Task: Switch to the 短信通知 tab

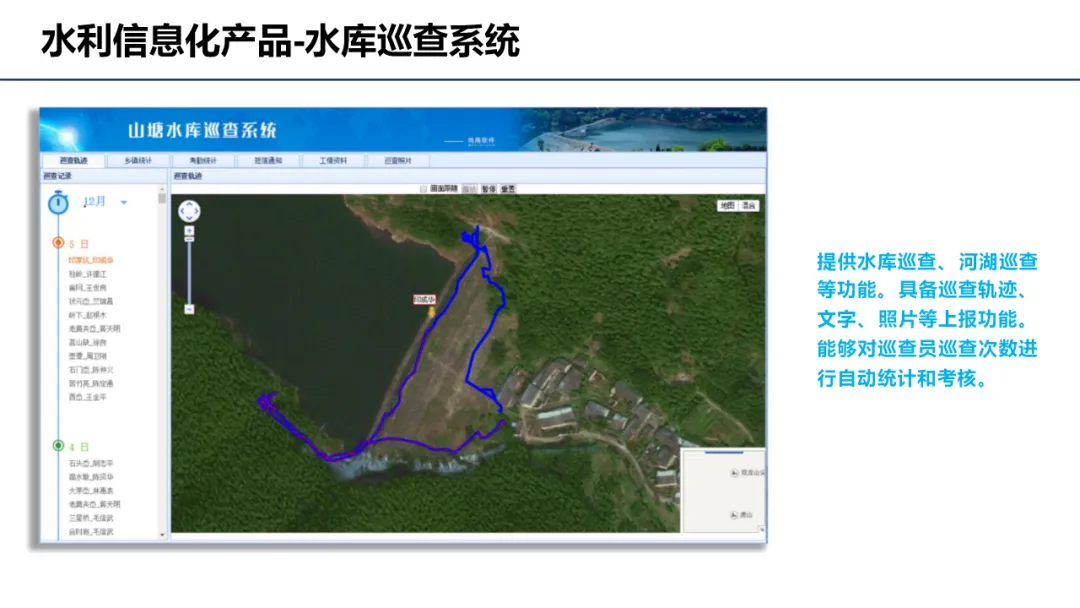Action: coord(268,160)
